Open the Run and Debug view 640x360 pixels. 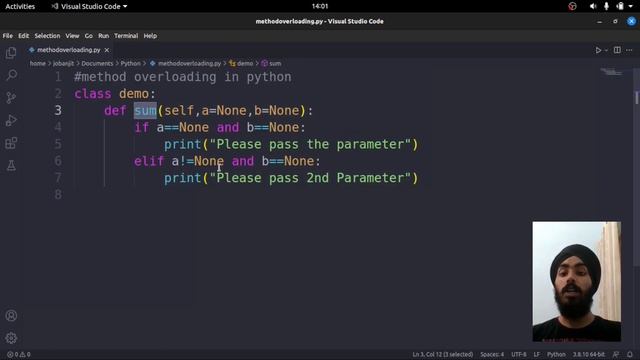11,120
